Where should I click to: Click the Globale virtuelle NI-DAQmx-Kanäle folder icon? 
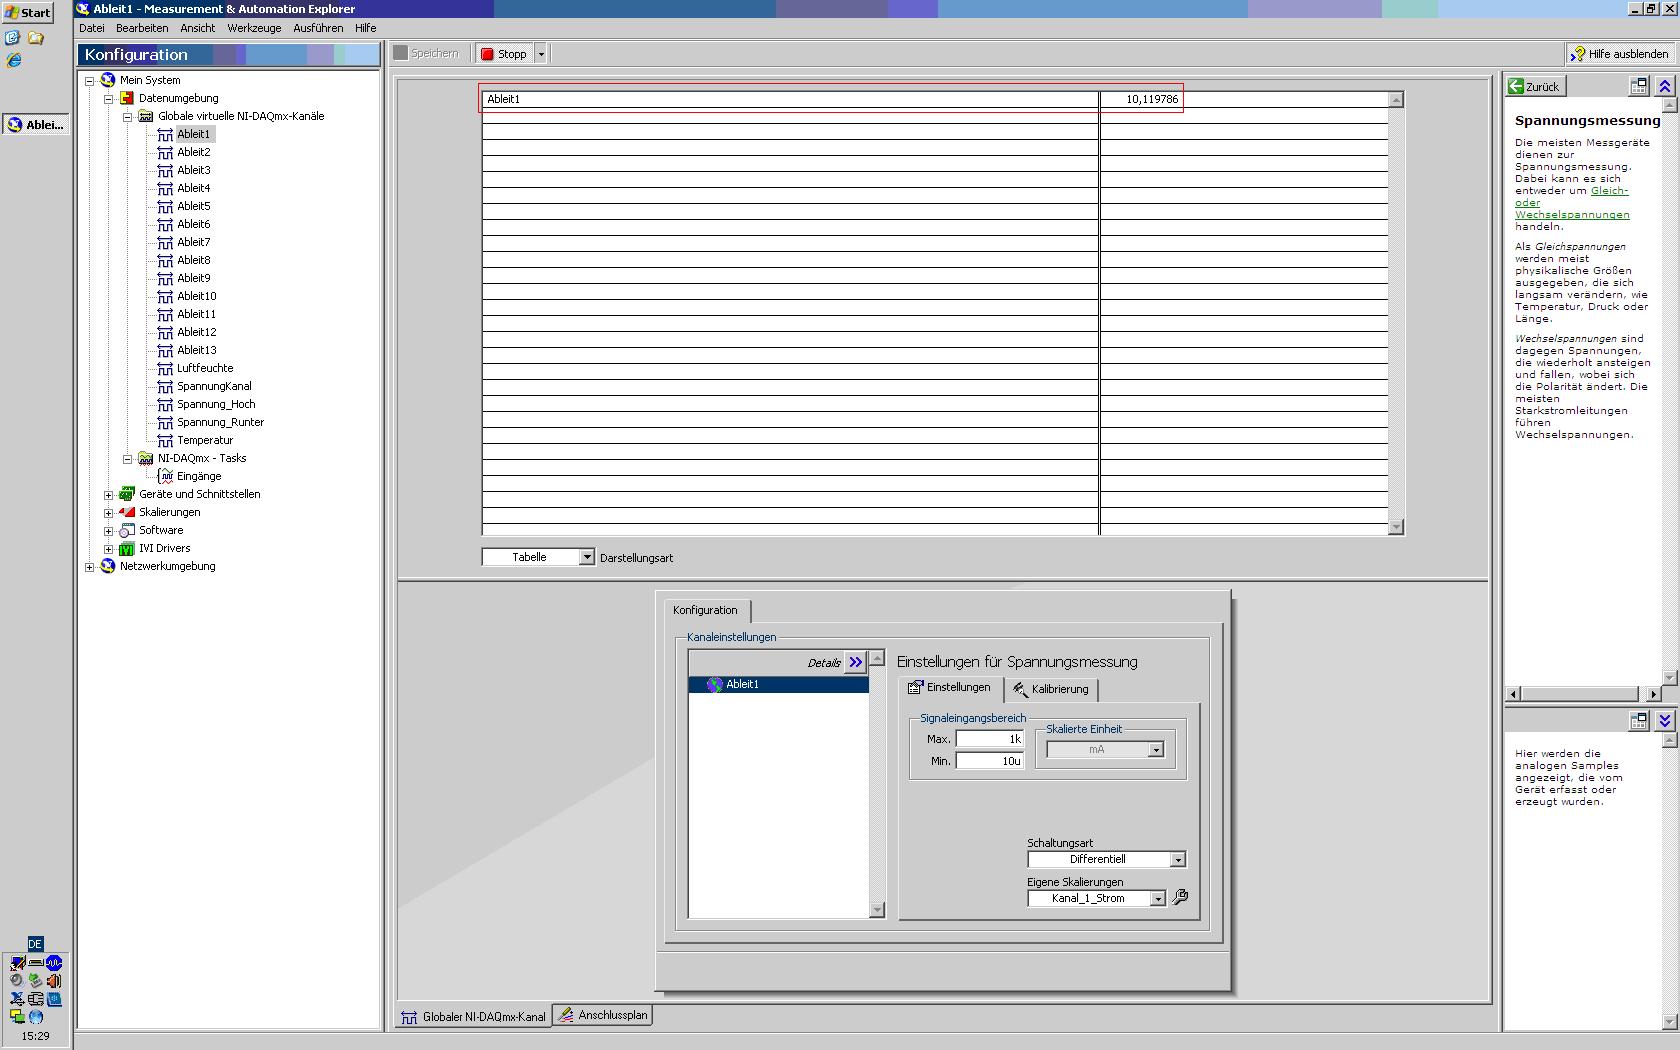[146, 116]
